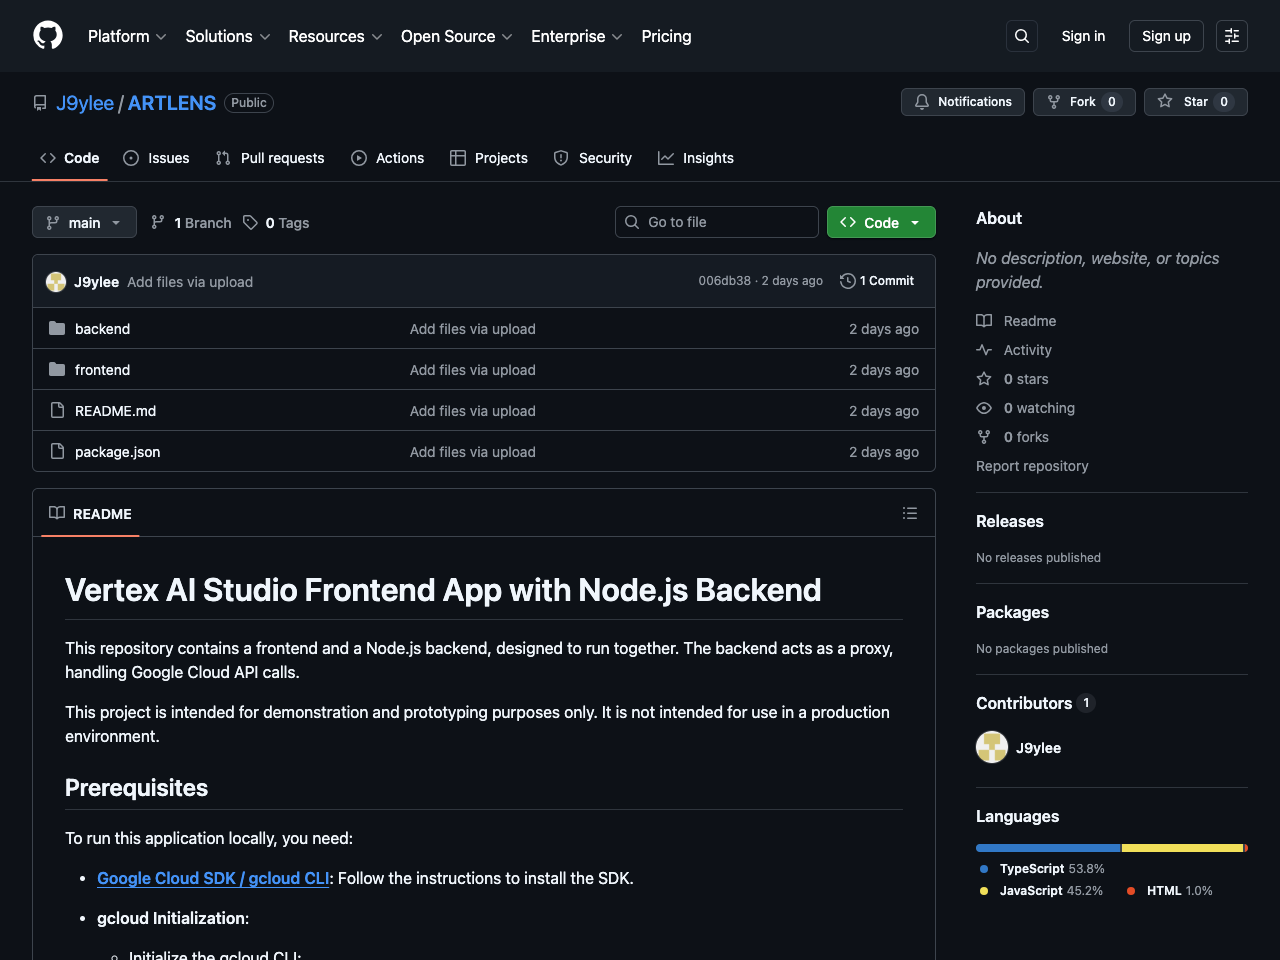1280x960 pixels.
Task: Click the backend folder icon
Action: coord(57,329)
